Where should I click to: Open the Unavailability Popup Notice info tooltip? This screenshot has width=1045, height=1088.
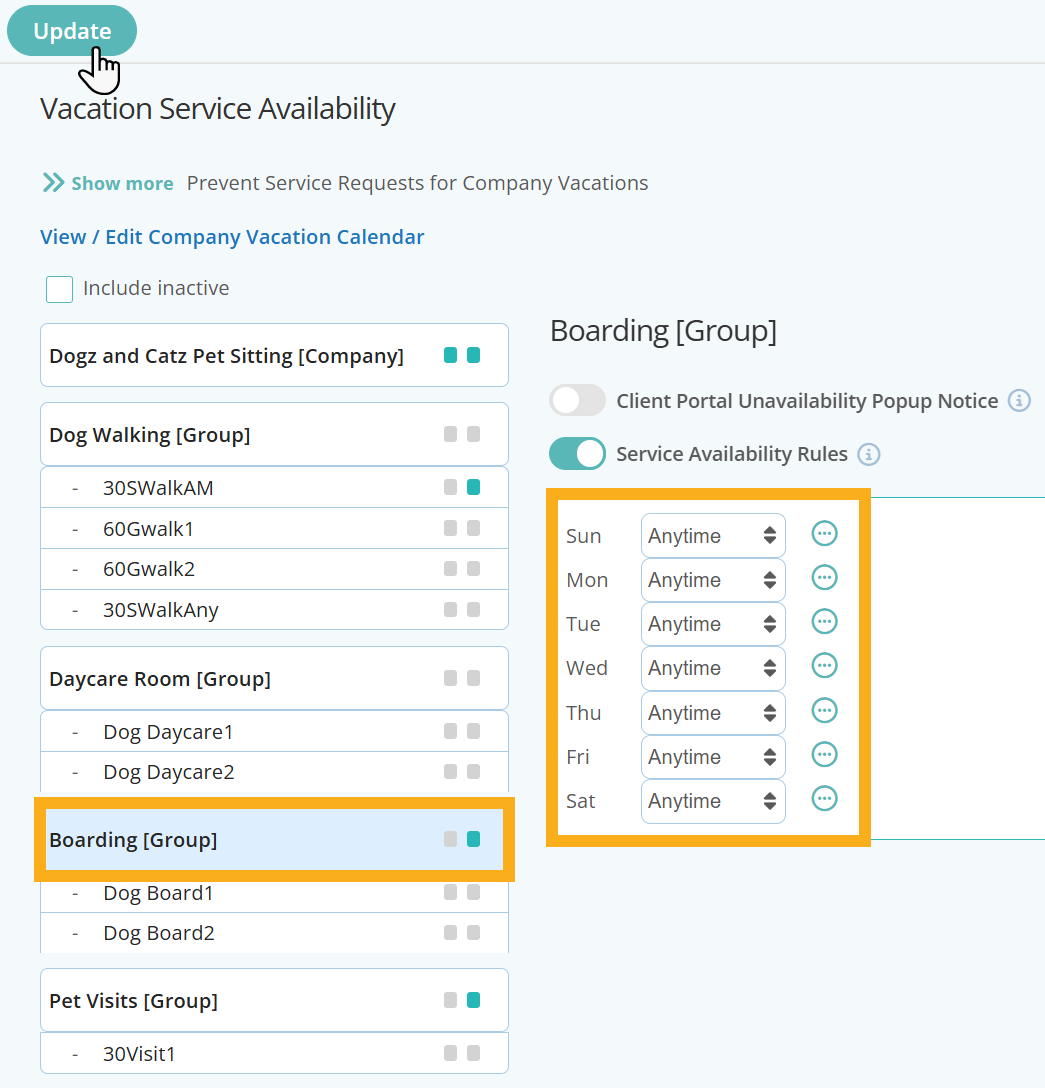(x=1019, y=400)
